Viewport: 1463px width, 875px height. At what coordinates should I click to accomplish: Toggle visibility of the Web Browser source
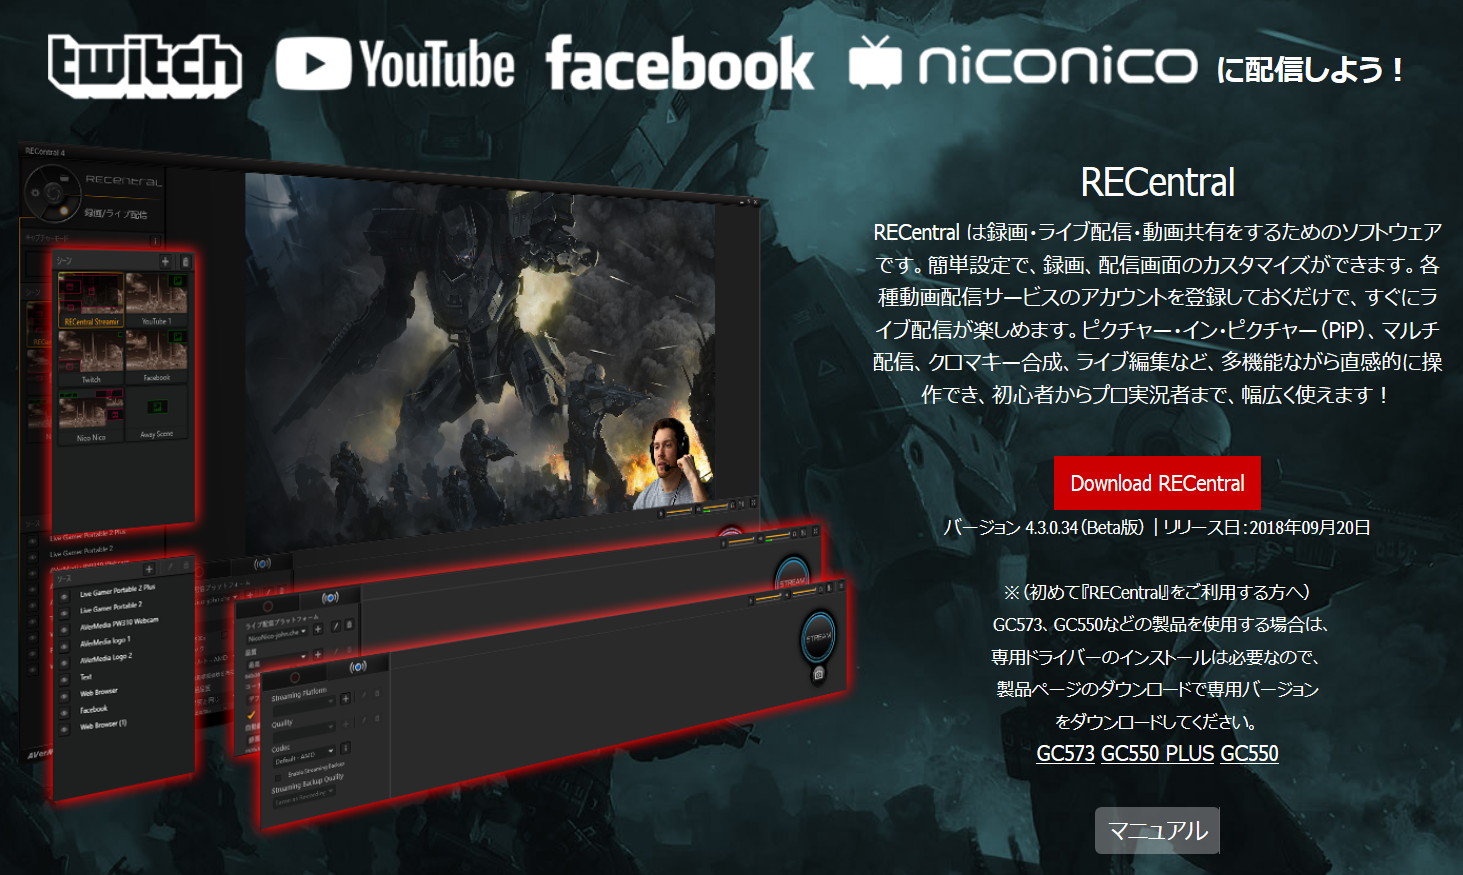(64, 696)
